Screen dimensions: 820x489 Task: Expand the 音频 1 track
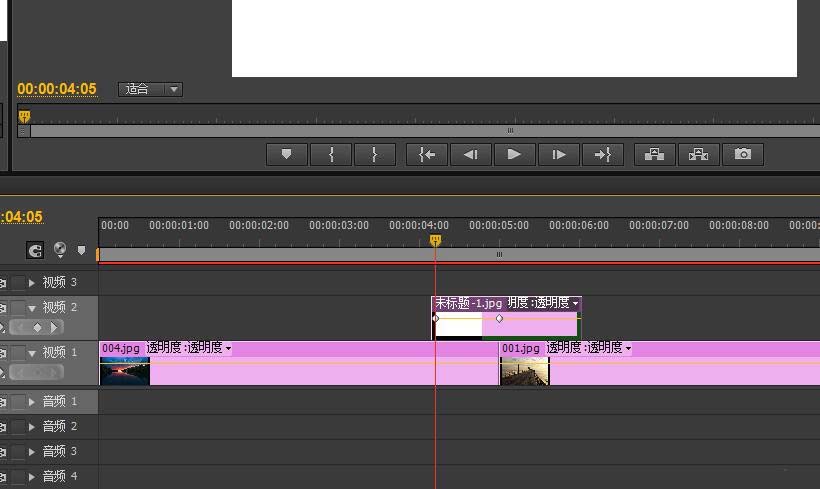coord(32,402)
